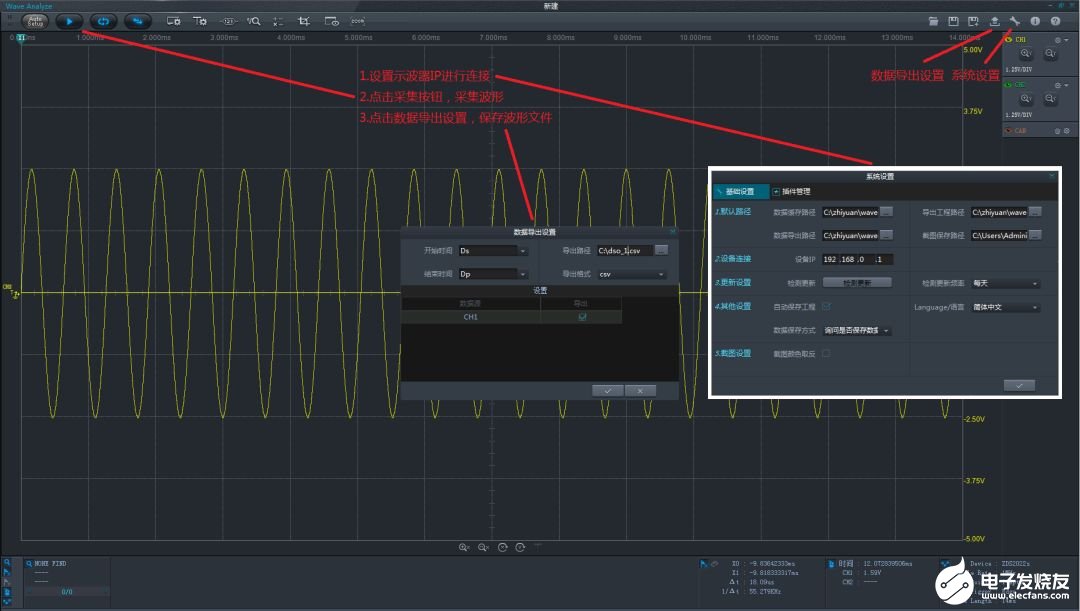Click the Auto Setup button
The width and height of the screenshot is (1080, 611).
coord(35,21)
